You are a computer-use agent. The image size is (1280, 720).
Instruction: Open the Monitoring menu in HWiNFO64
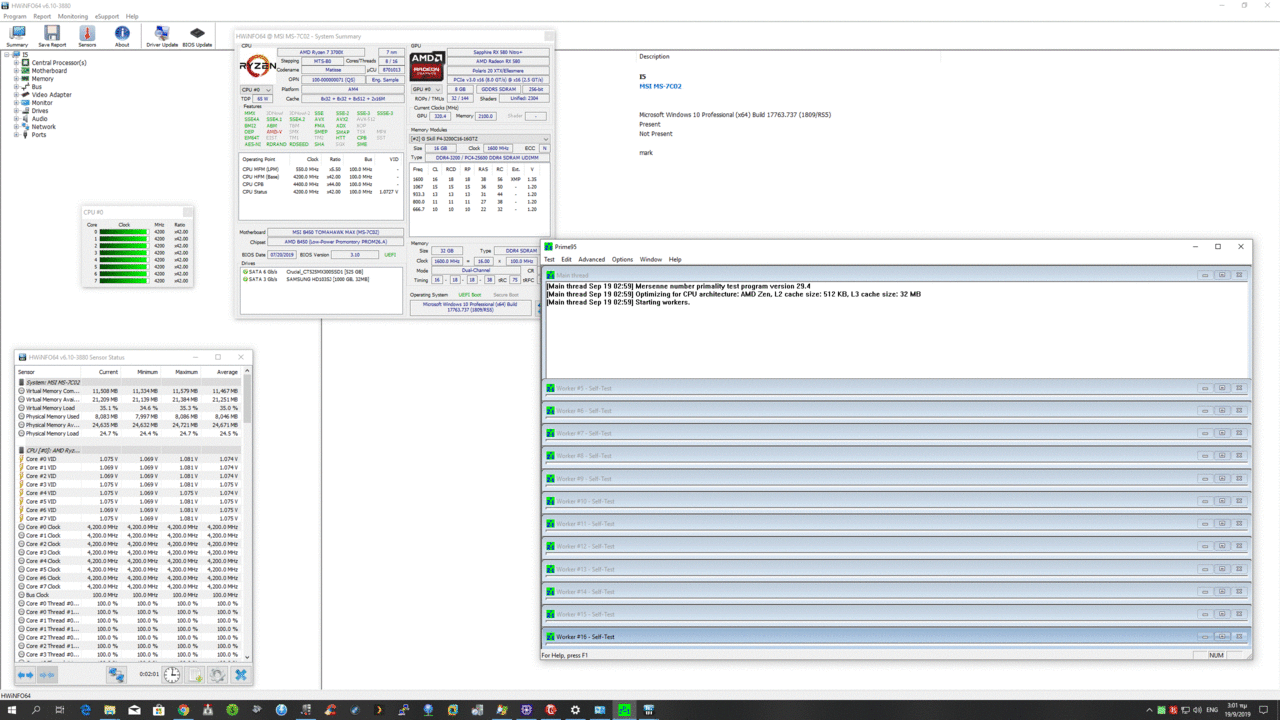coord(72,17)
